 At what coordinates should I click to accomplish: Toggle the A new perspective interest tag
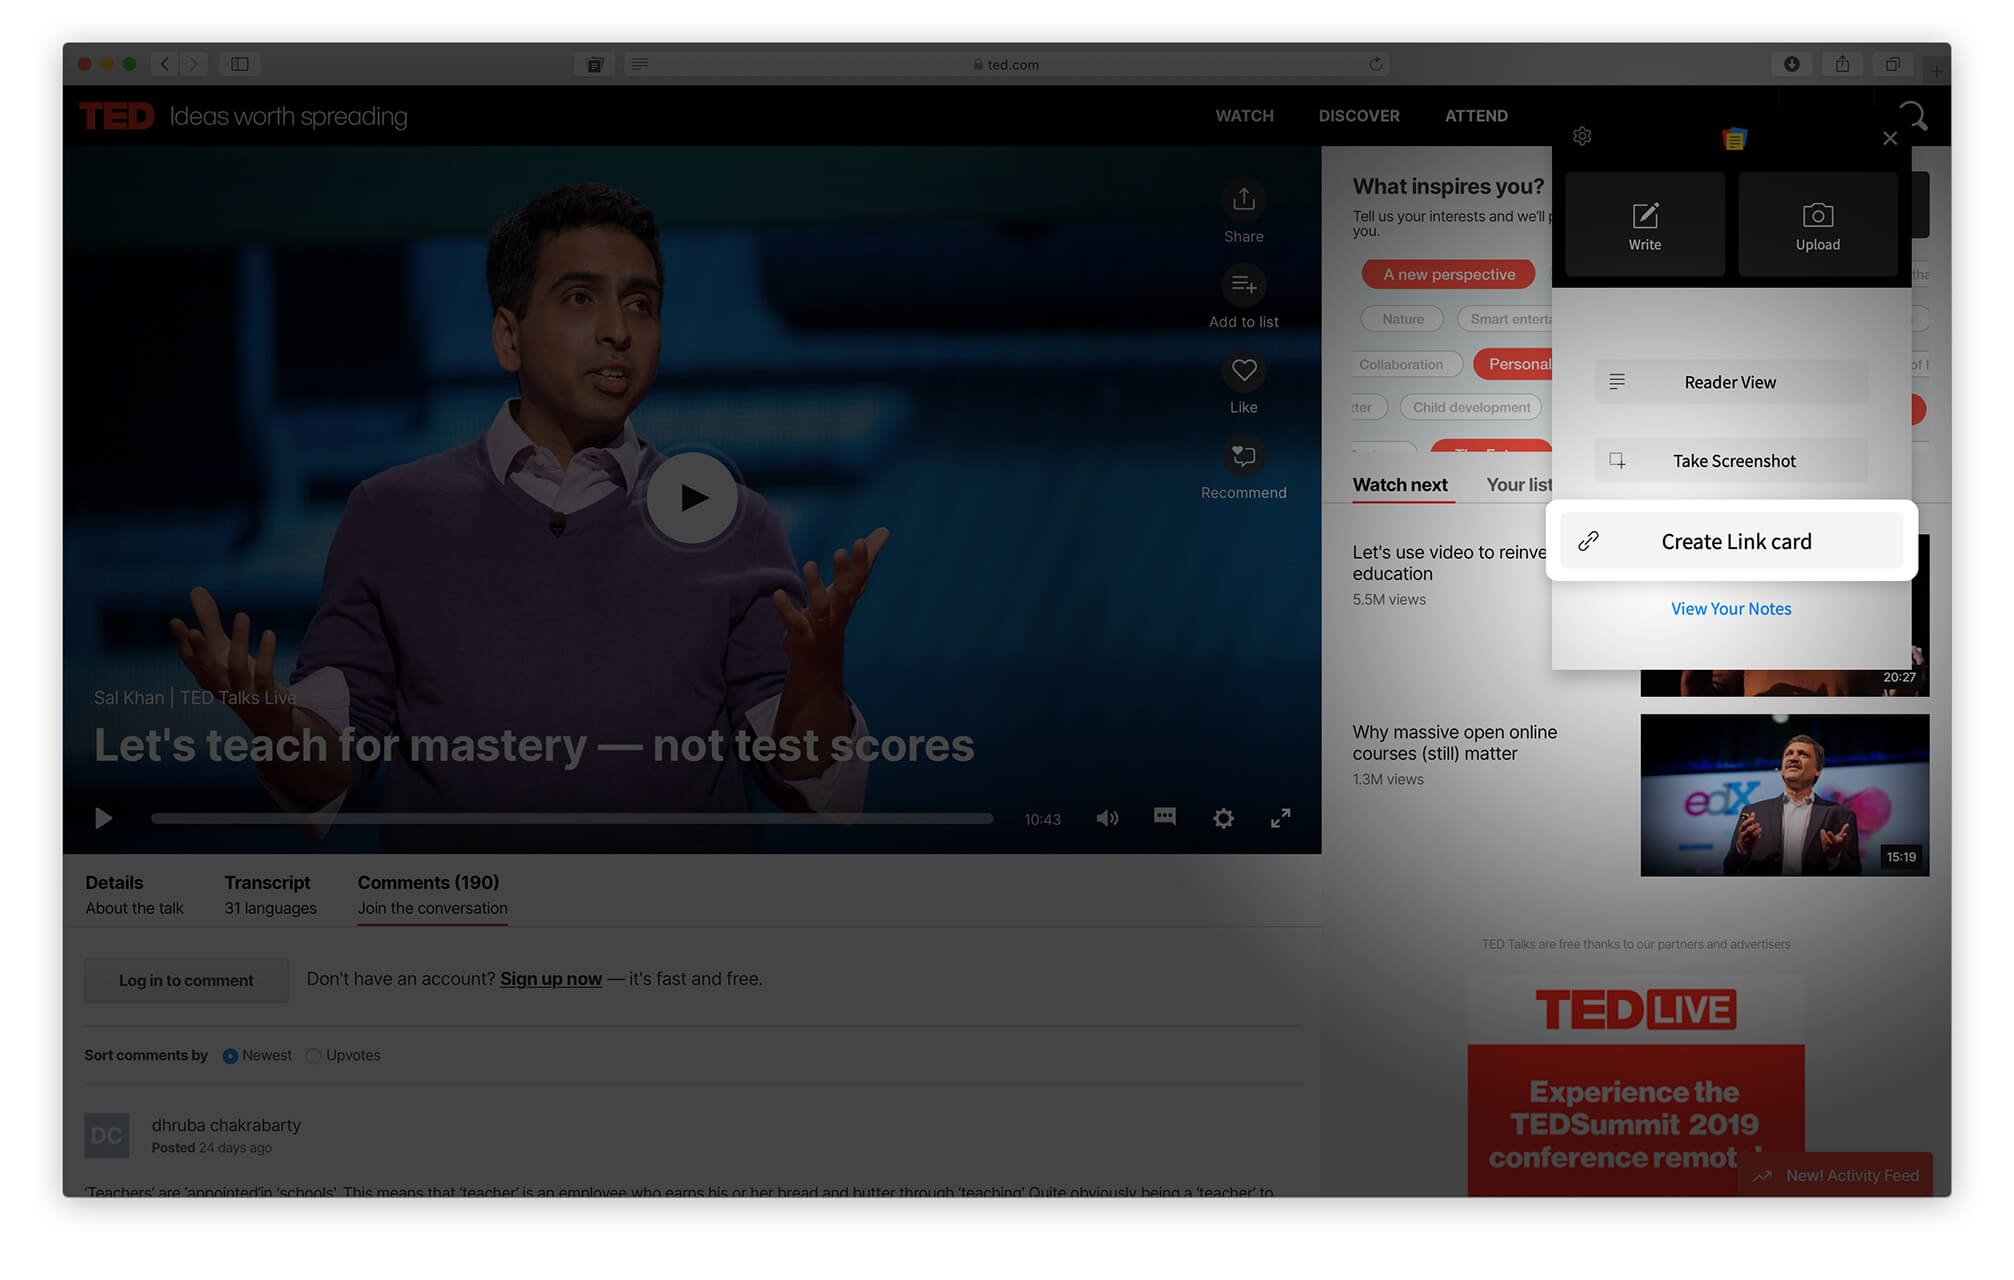tap(1449, 275)
